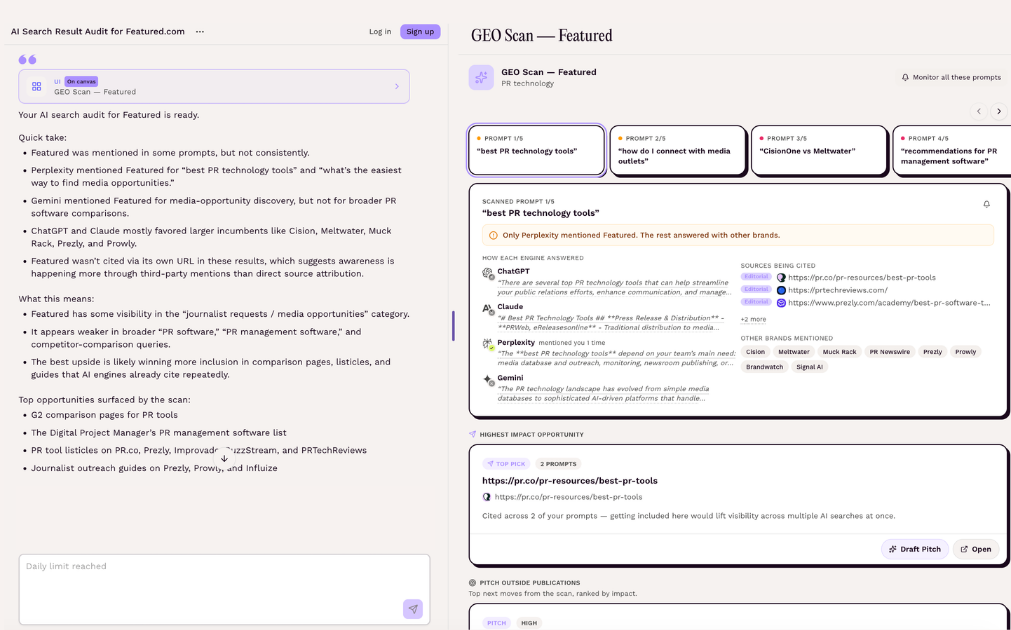Select Prompt 2/5 connect with media outlets
Screen dimensions: 1011x630
click(x=678, y=150)
